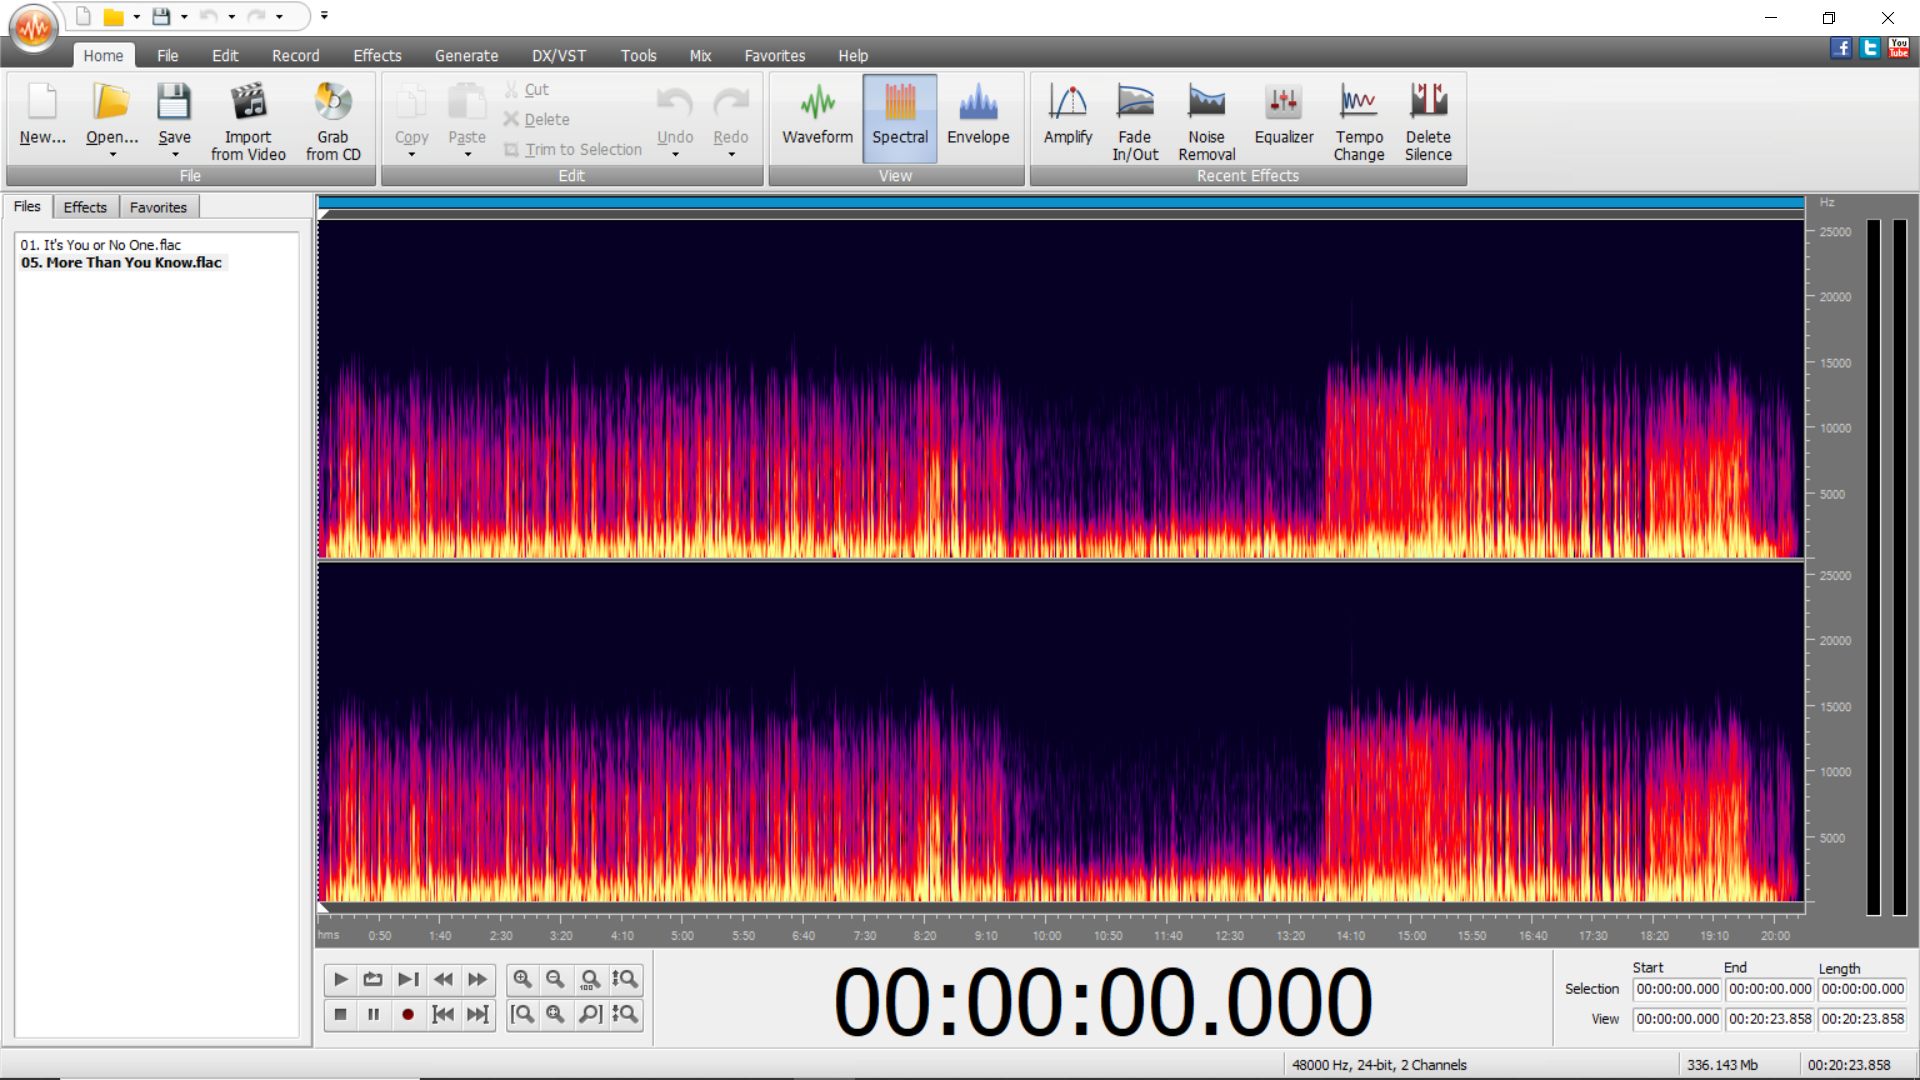
Task: Open the DX/VST menu
Action: coord(558,56)
